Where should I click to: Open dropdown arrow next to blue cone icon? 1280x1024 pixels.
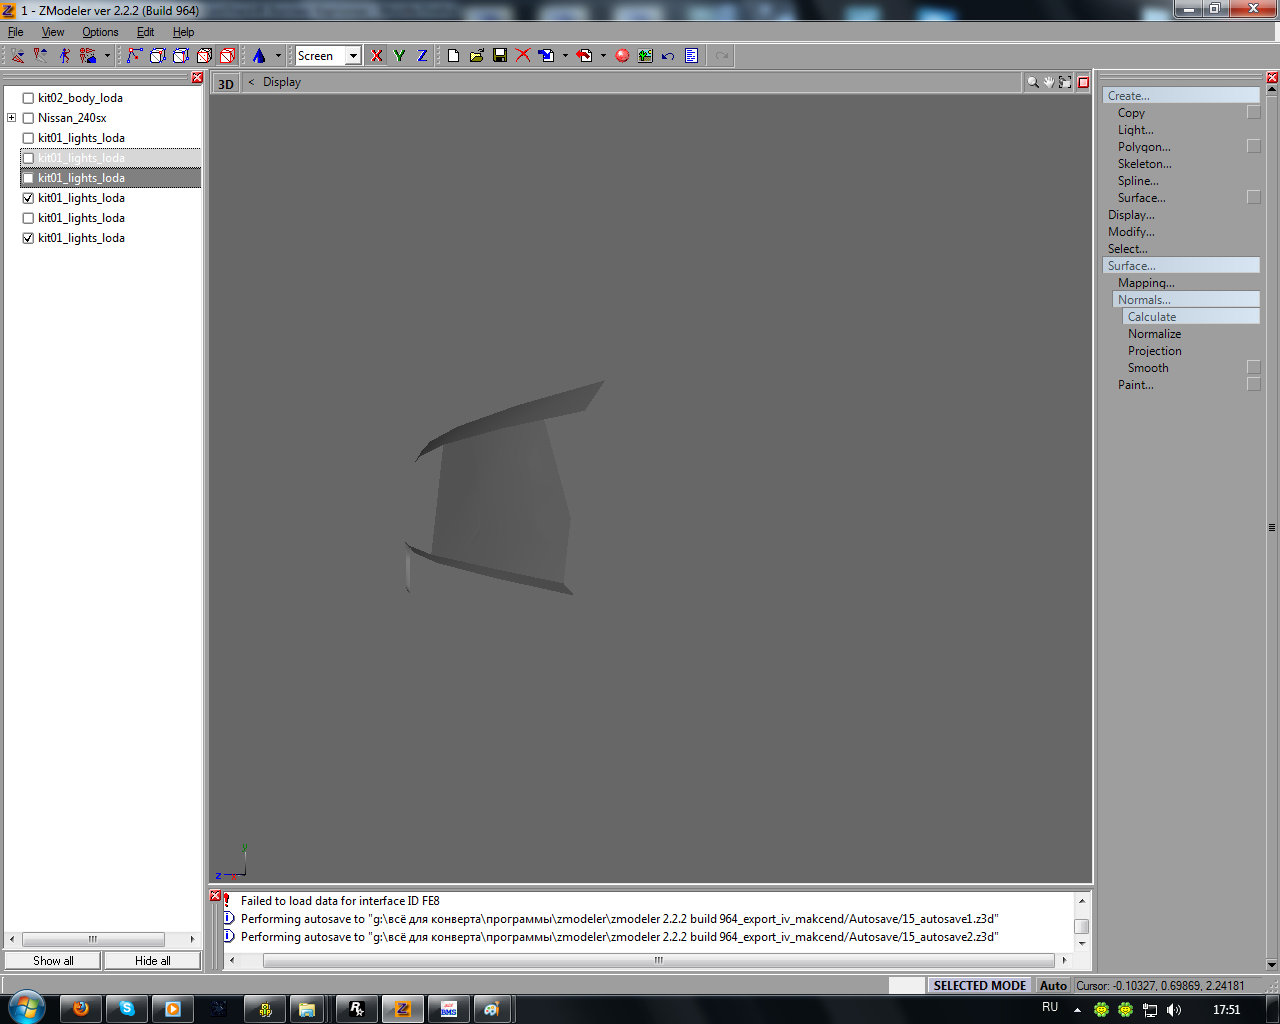278,56
